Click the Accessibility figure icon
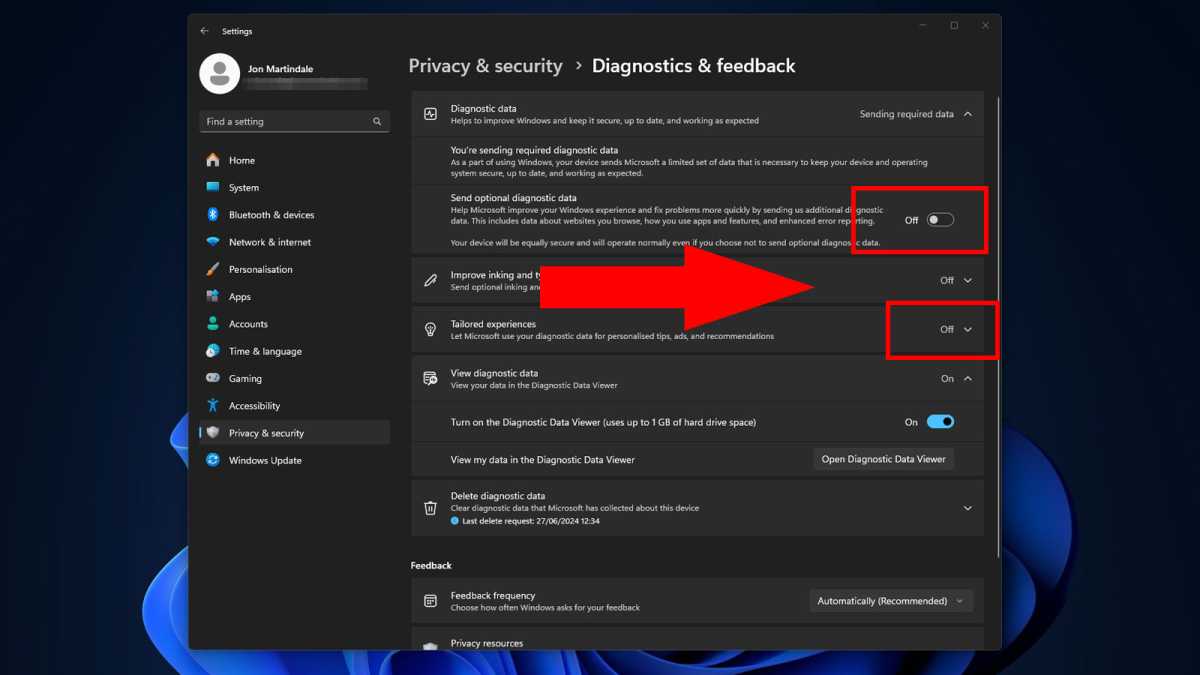The width and height of the screenshot is (1200, 675). 213,405
